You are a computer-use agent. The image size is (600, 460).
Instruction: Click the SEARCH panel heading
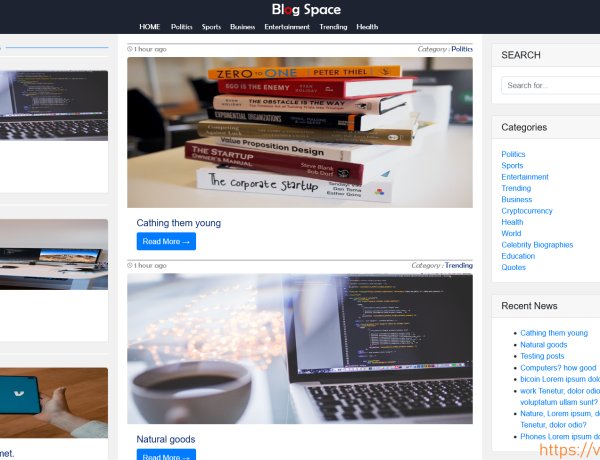[x=521, y=55]
